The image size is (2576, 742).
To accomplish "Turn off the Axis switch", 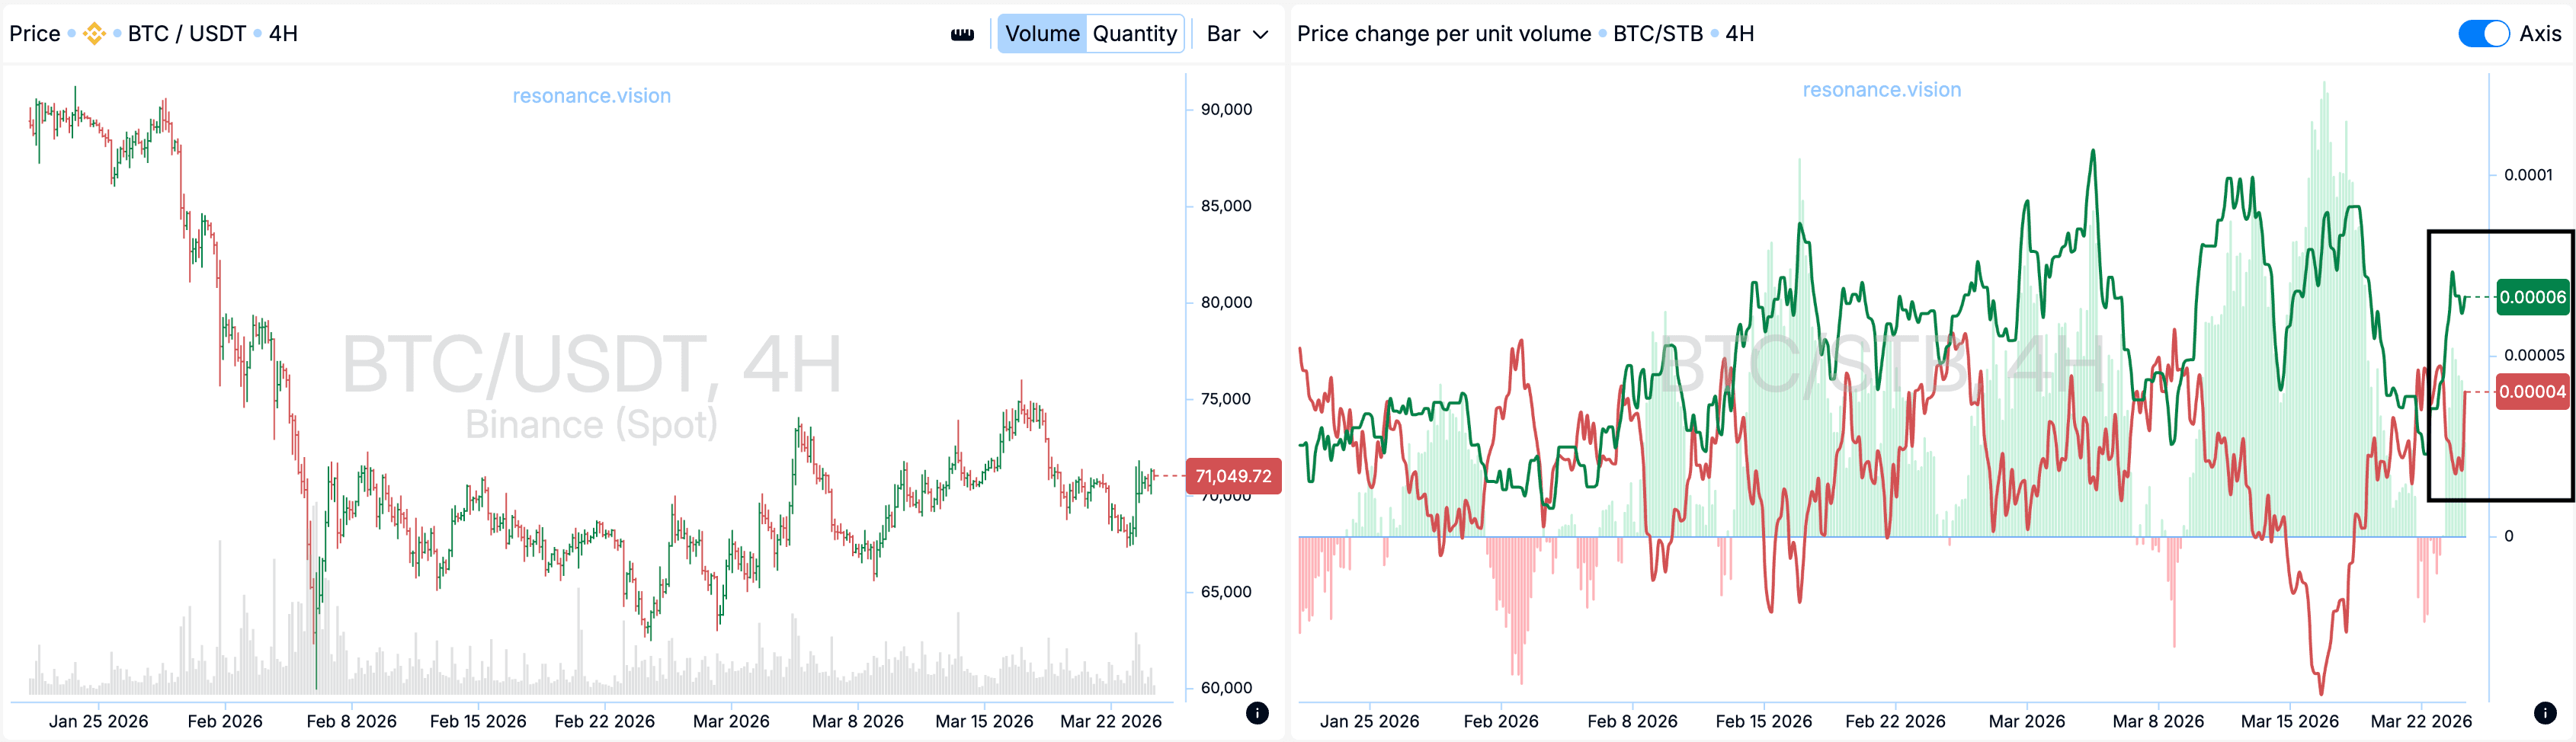I will click(2483, 34).
